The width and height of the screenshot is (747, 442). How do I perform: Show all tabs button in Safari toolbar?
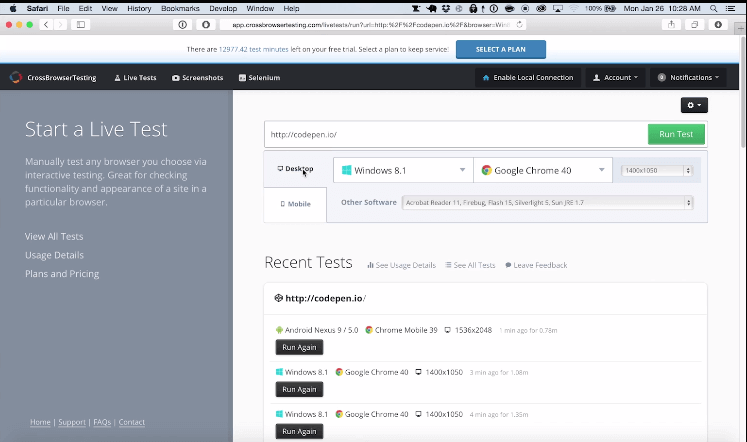695,24
